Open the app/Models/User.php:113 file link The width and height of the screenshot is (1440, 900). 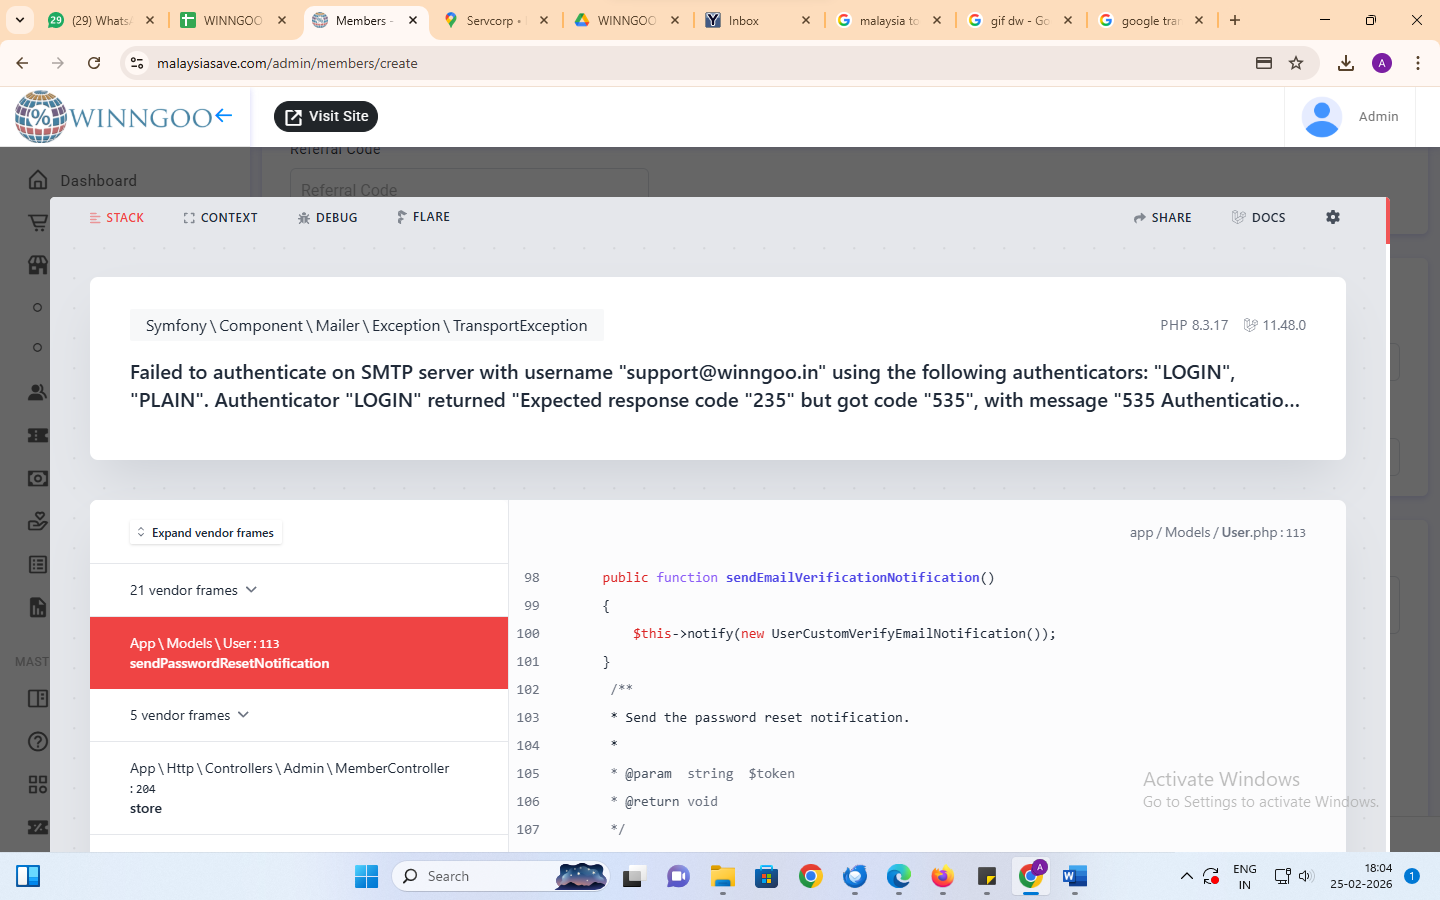pyautogui.click(x=1217, y=533)
